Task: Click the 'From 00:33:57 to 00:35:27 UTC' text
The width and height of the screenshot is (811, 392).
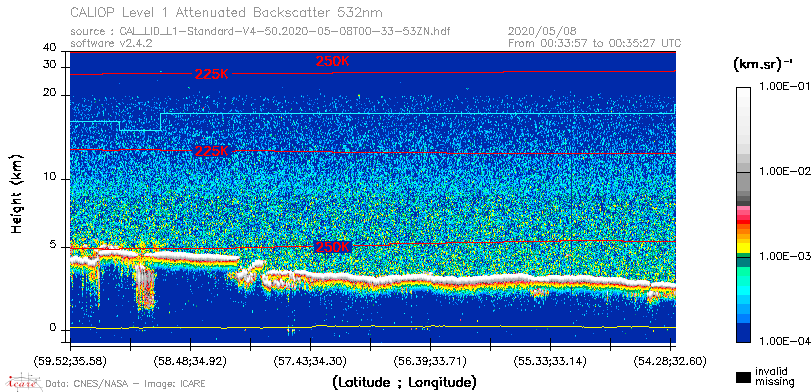Action: [595, 43]
